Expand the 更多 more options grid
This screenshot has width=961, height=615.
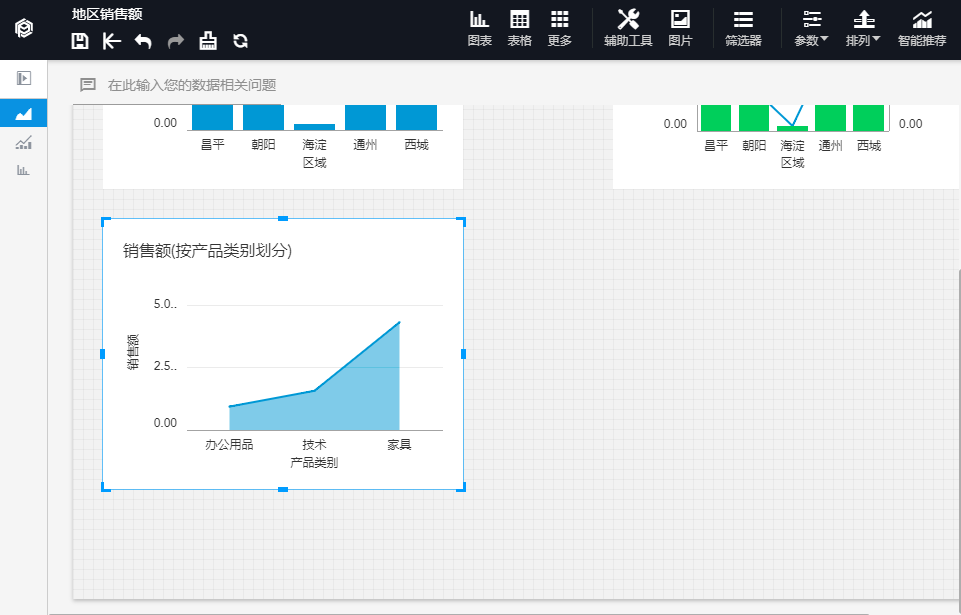click(x=560, y=28)
